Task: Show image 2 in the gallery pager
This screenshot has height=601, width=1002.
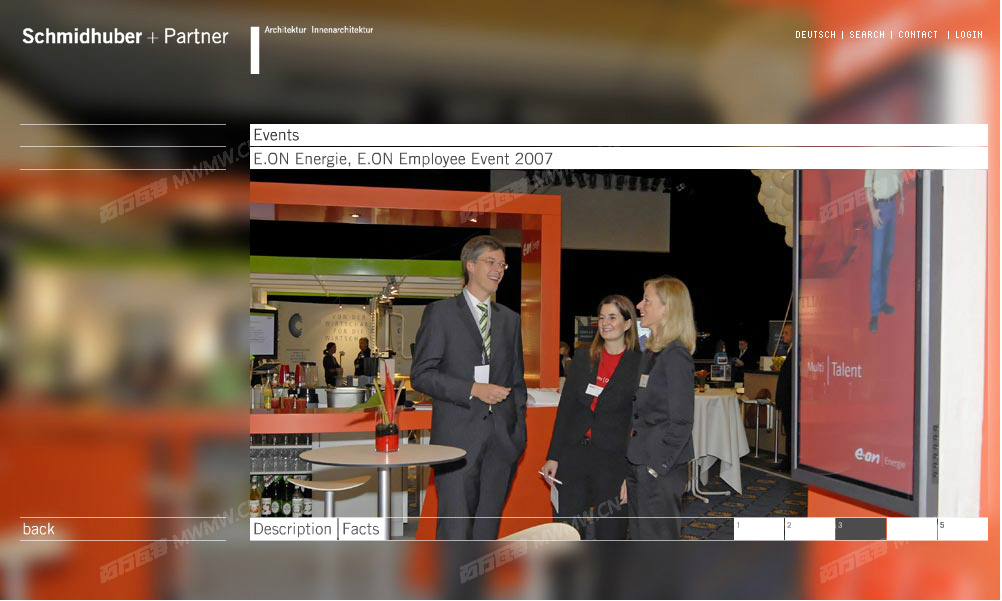Action: point(810,529)
